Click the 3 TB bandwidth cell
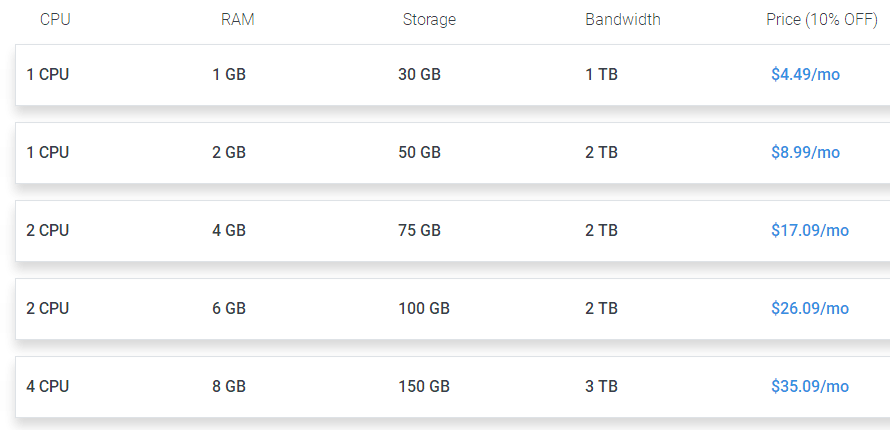 coord(601,386)
